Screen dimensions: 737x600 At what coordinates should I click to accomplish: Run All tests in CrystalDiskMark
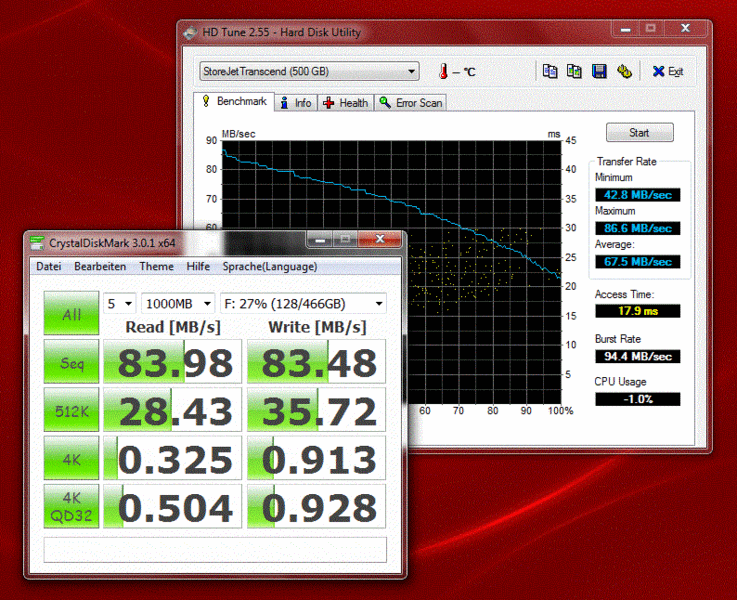(x=71, y=313)
